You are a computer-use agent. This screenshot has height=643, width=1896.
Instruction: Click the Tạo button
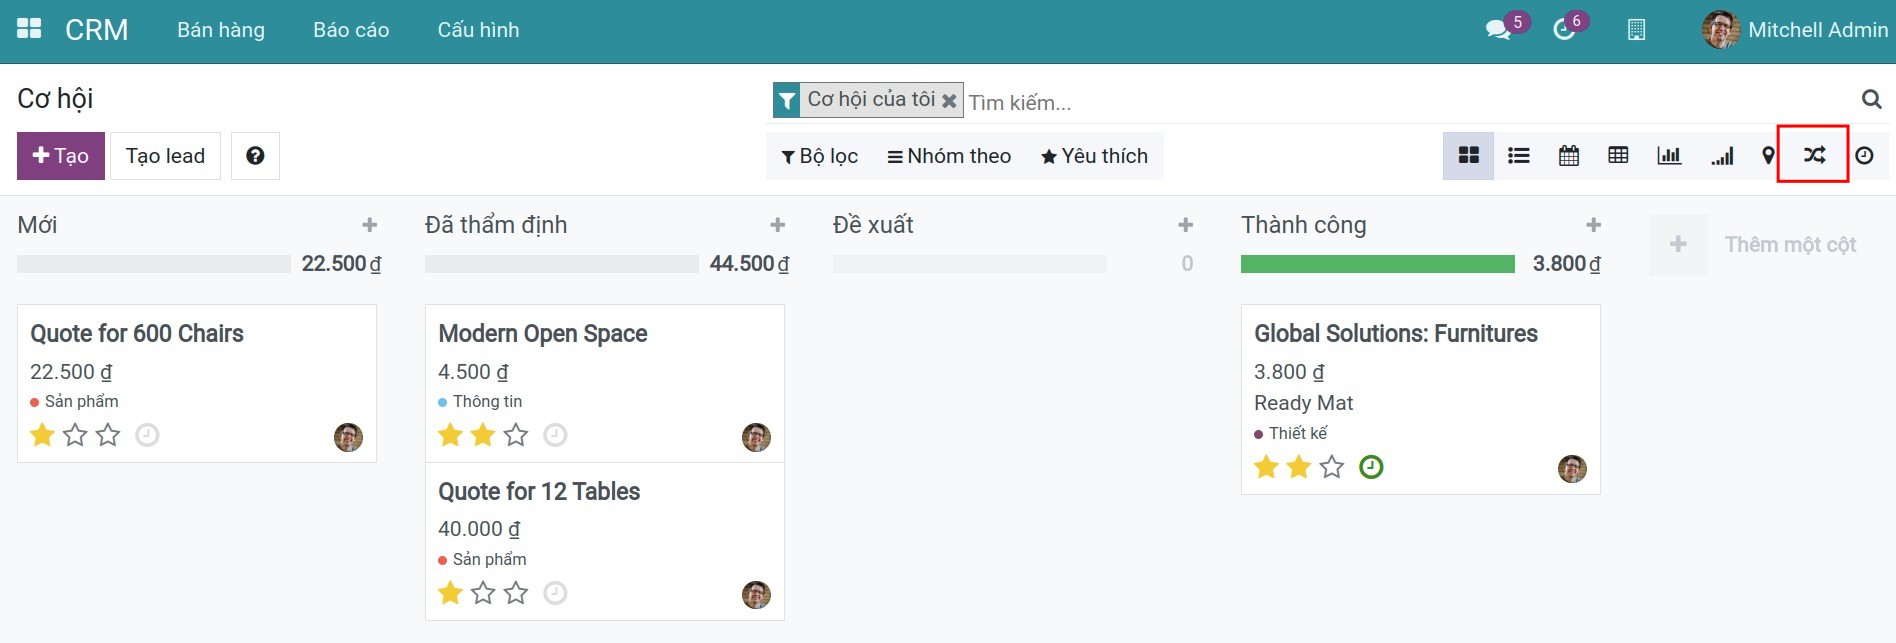click(61, 156)
